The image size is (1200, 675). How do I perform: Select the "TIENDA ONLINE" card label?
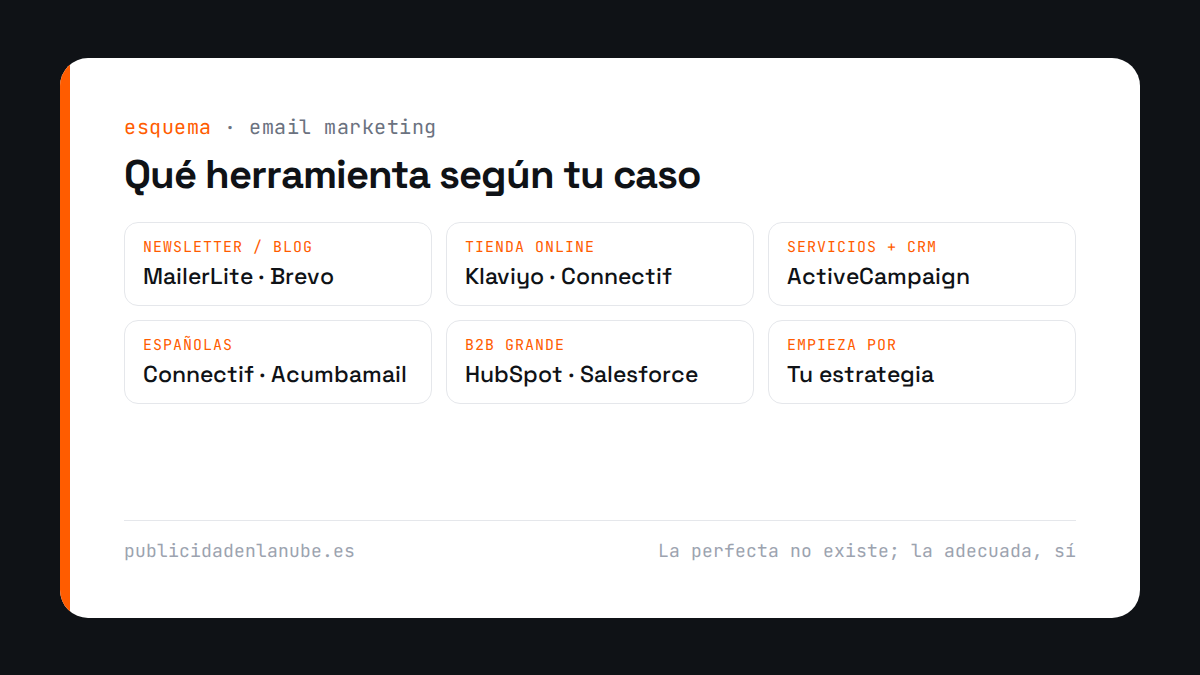coord(529,247)
